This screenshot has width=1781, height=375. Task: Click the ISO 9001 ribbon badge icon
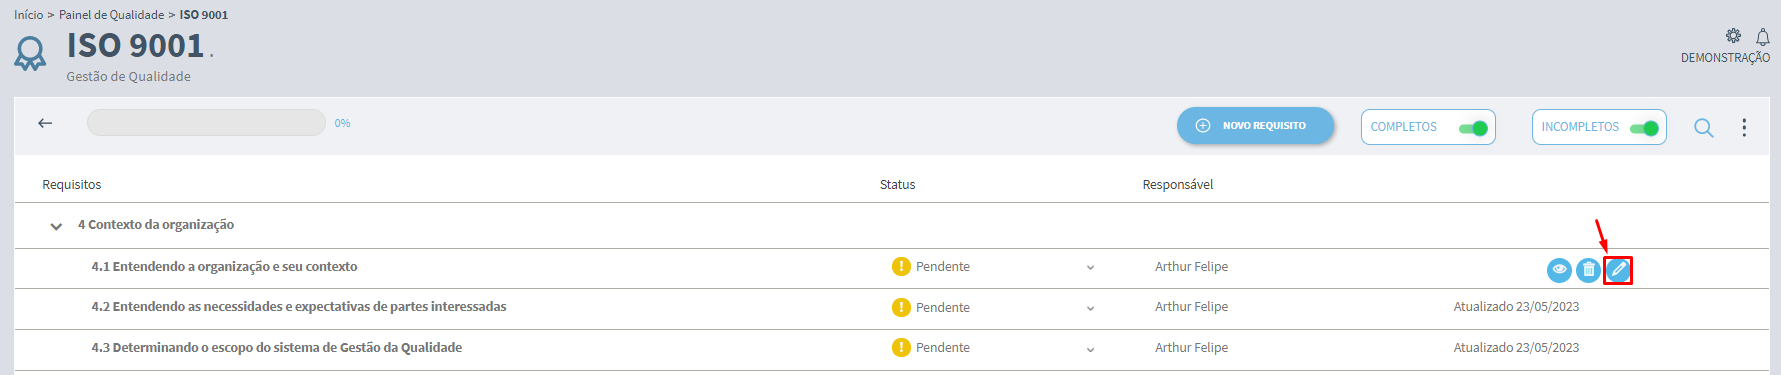click(30, 54)
